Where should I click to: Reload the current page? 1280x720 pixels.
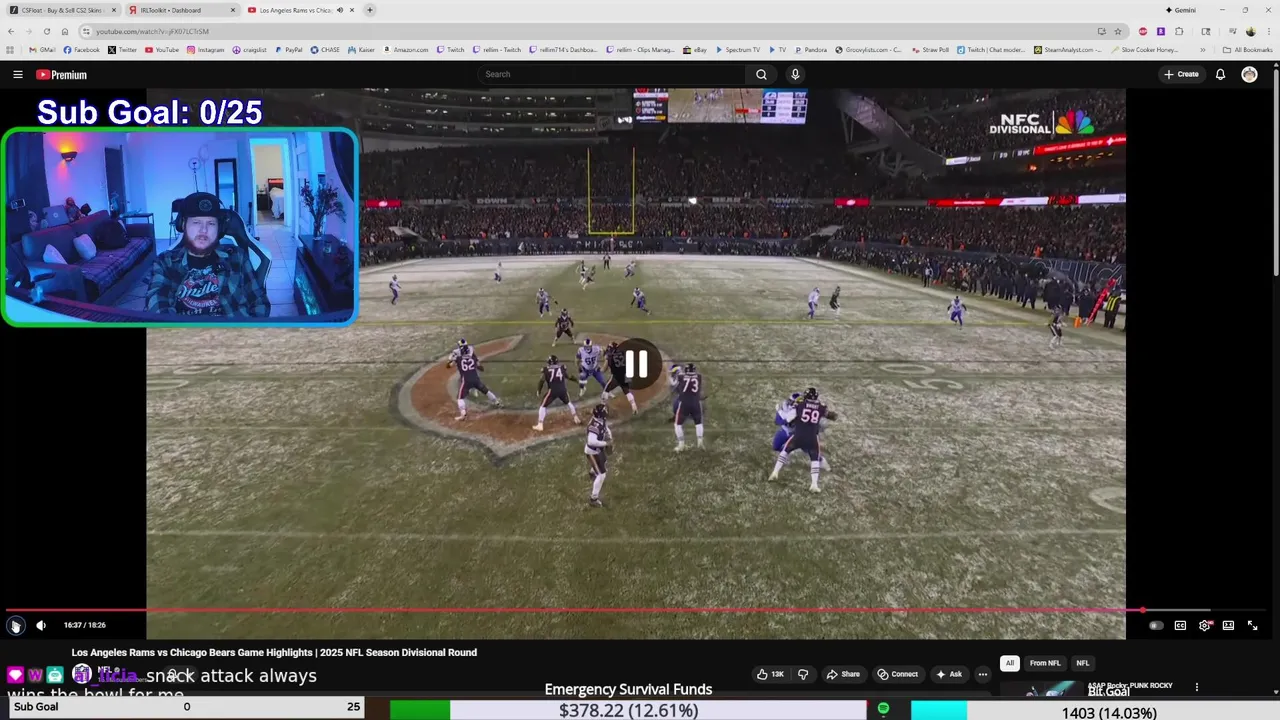click(47, 31)
